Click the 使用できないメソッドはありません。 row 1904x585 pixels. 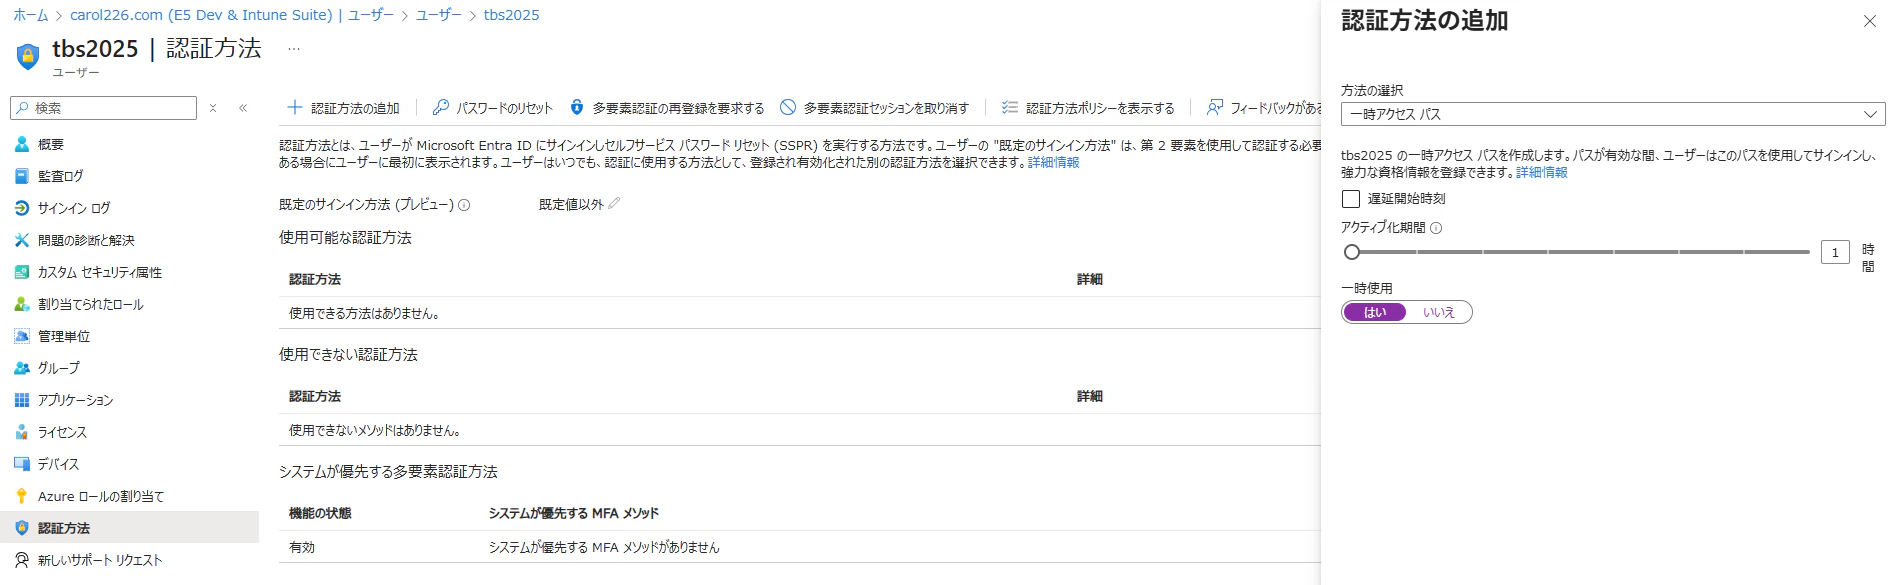(x=800, y=430)
